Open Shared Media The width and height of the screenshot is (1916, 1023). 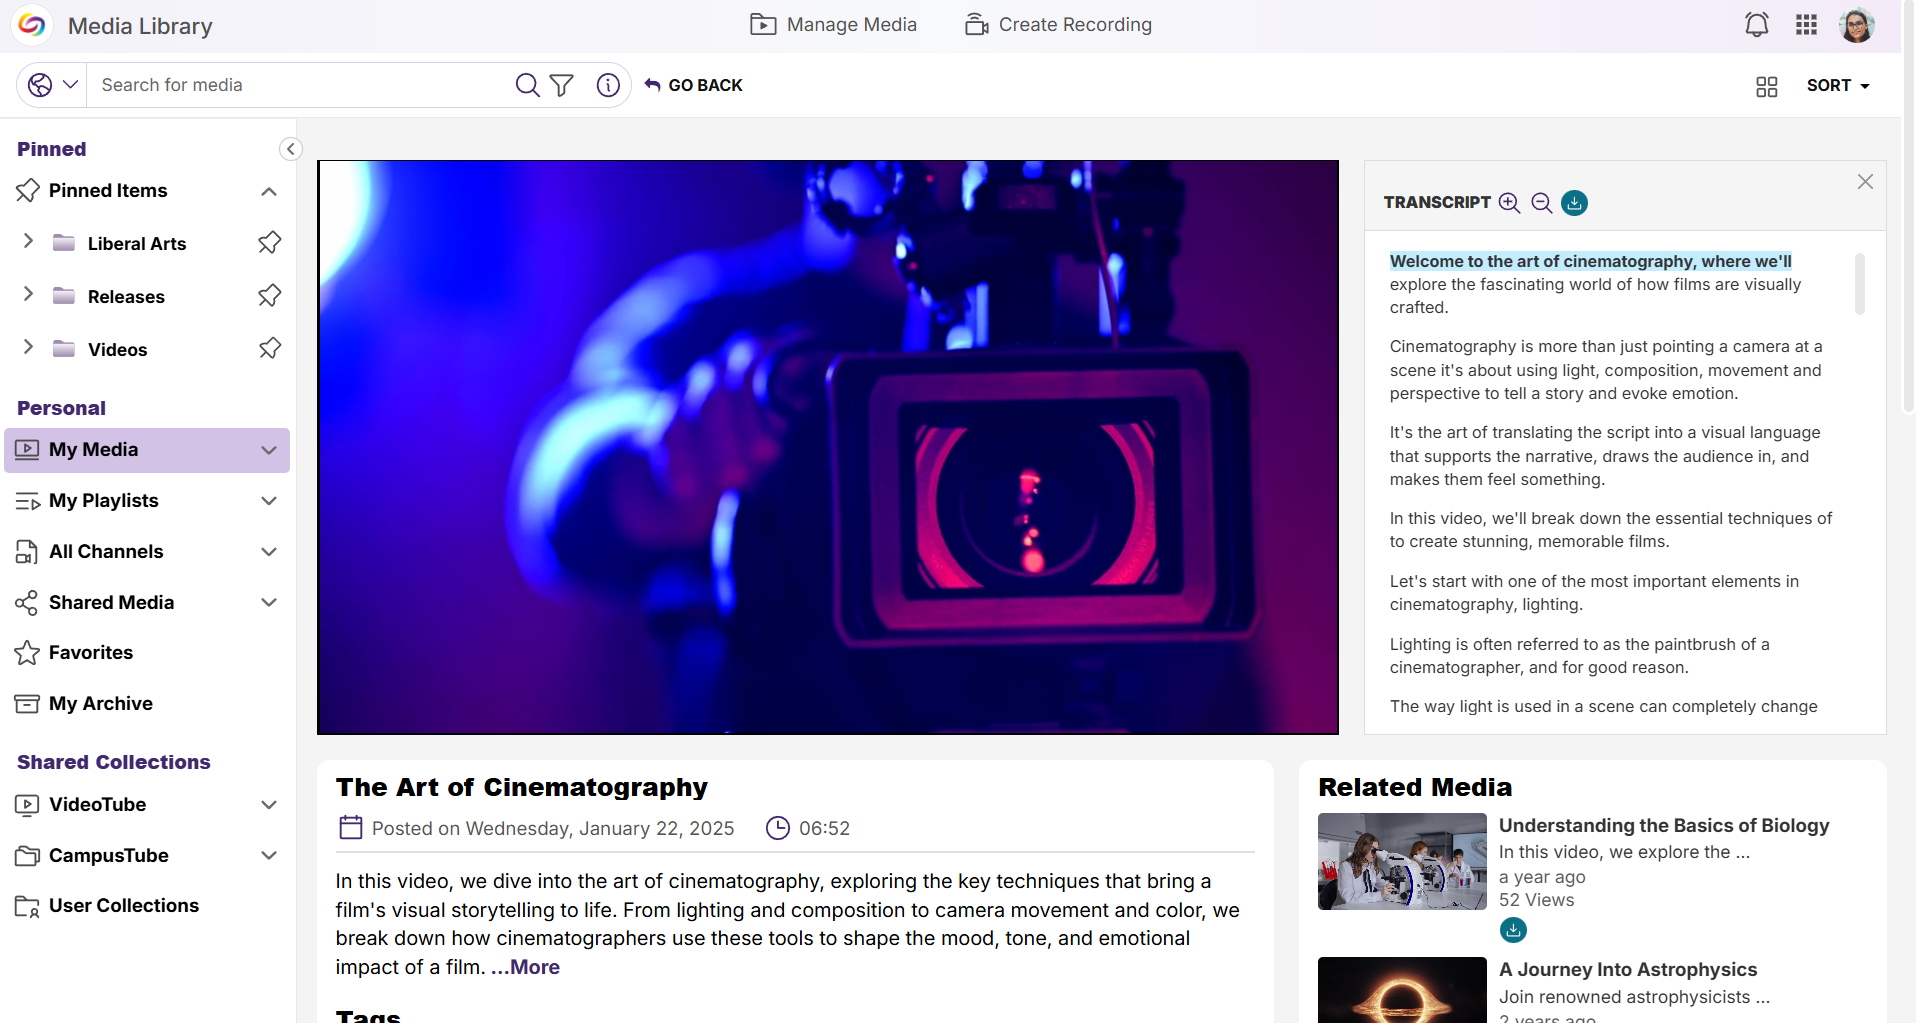[x=112, y=603]
